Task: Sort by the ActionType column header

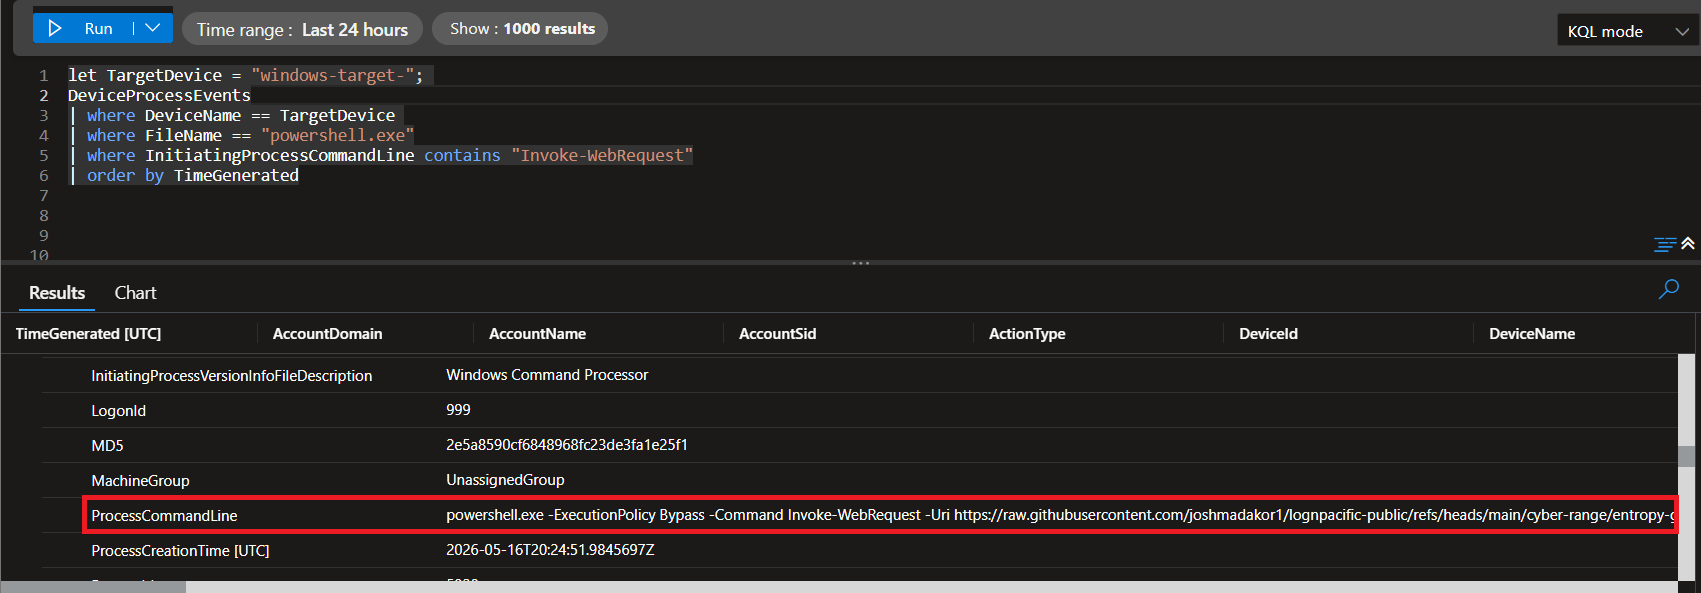Action: click(x=1027, y=334)
